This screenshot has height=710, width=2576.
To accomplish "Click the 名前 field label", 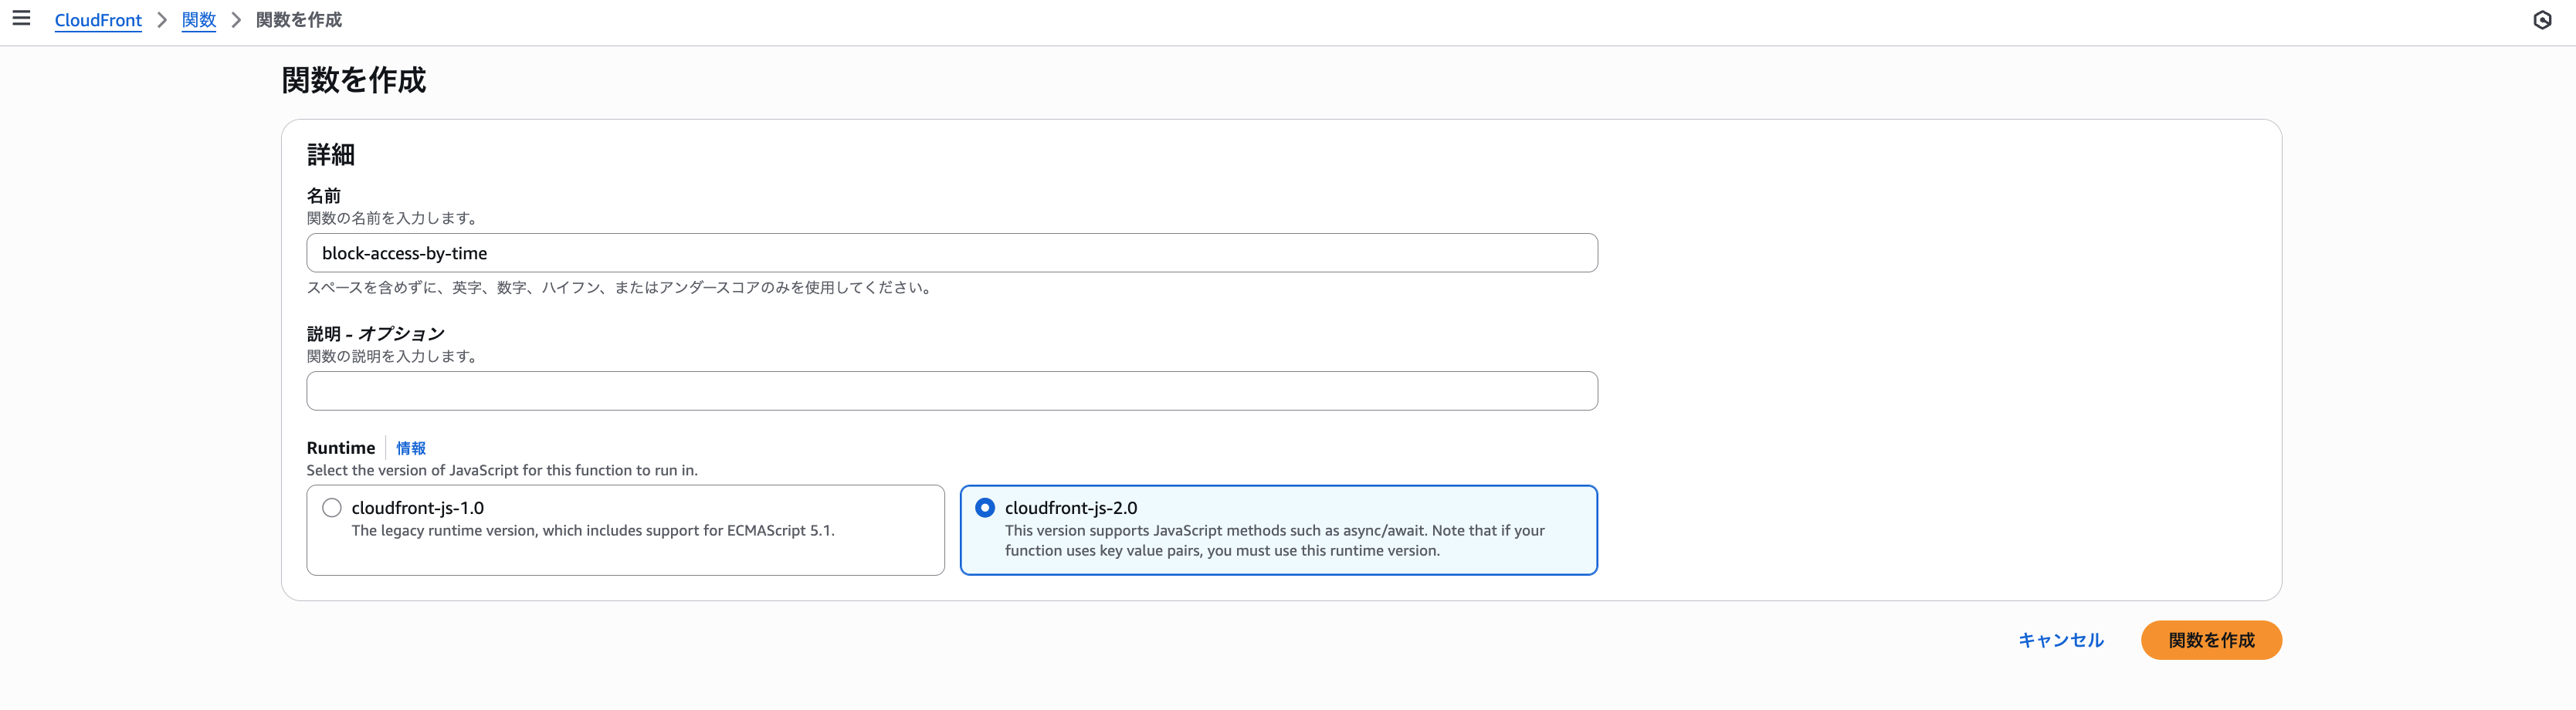I will pos(324,196).
